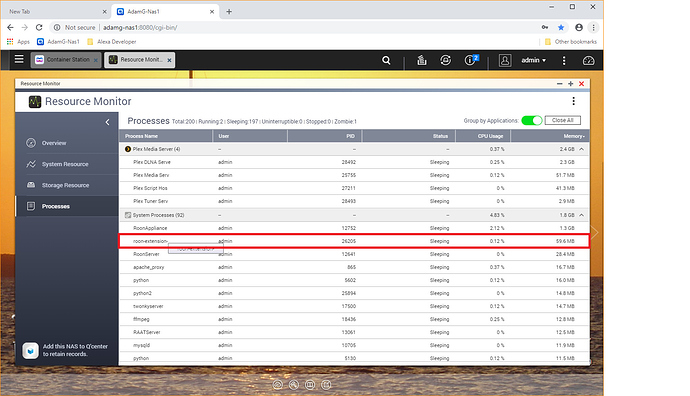Select the RAATServer process row
This screenshot has width=690, height=396.
pos(354,332)
